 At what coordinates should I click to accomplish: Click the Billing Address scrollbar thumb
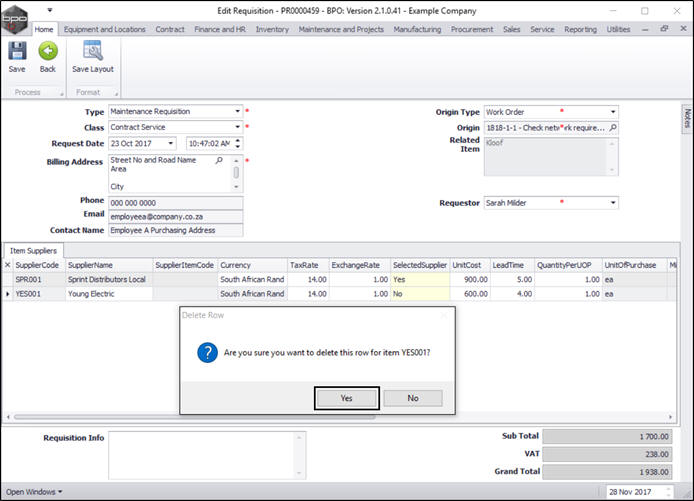(236, 172)
